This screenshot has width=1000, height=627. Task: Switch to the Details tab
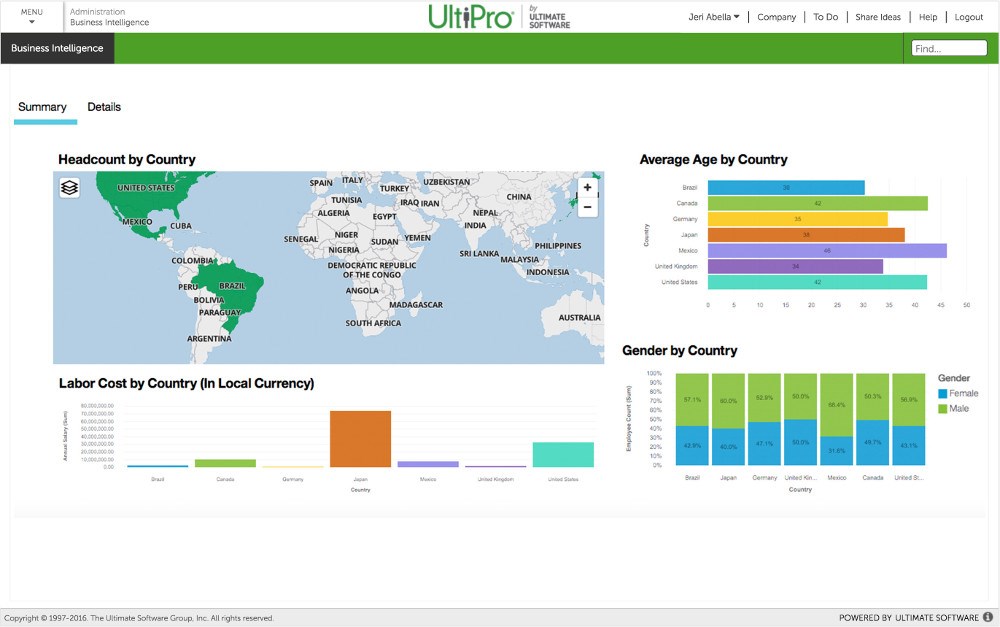104,107
